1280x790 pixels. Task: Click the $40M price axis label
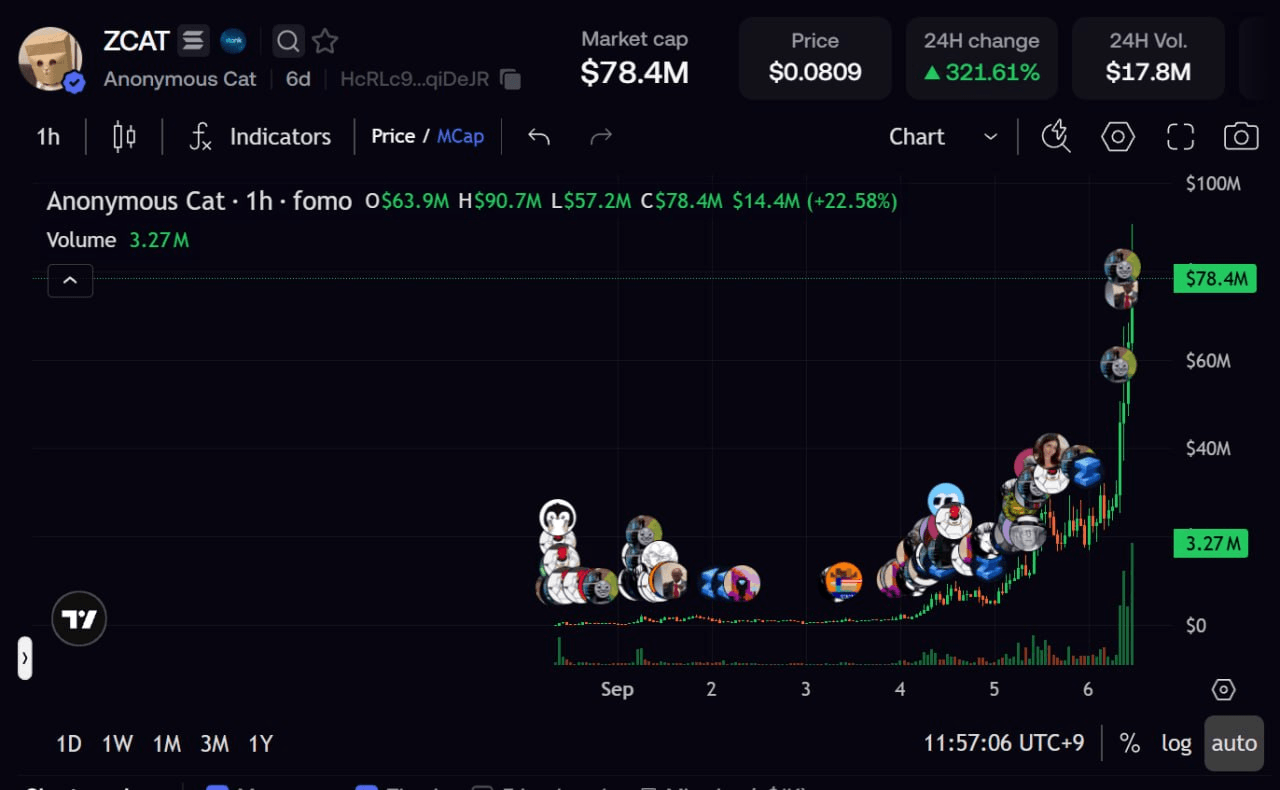click(x=1208, y=448)
